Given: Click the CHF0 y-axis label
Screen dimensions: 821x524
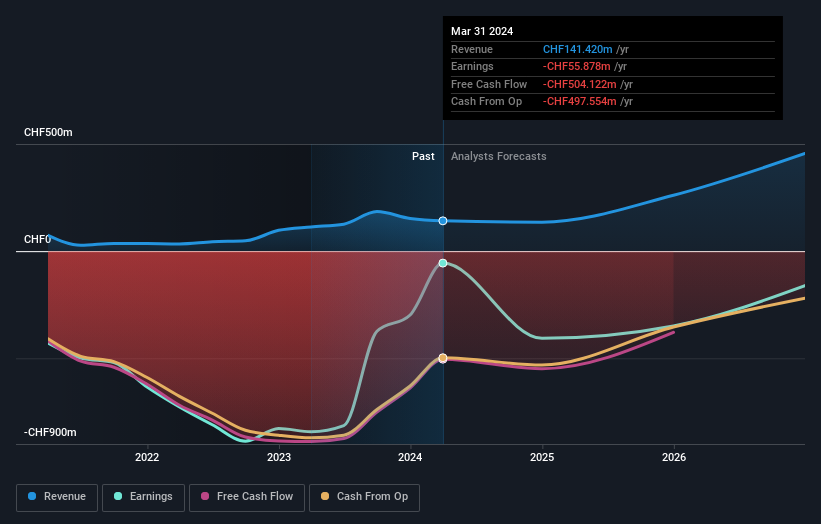Looking at the screenshot, I should pyautogui.click(x=38, y=239).
